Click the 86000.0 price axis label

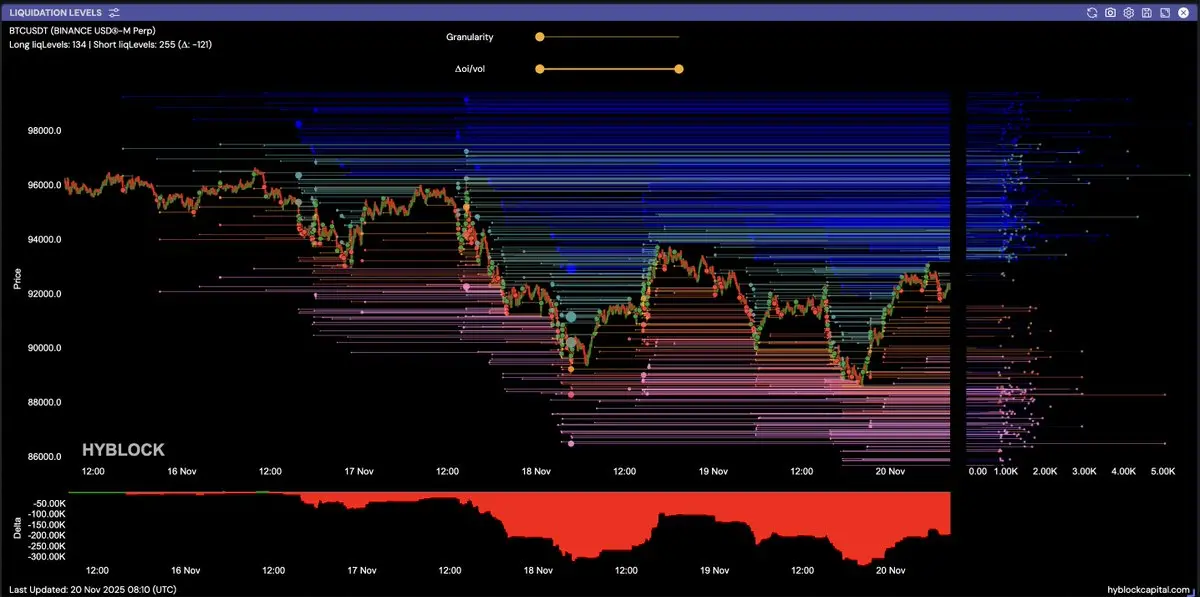pos(44,457)
